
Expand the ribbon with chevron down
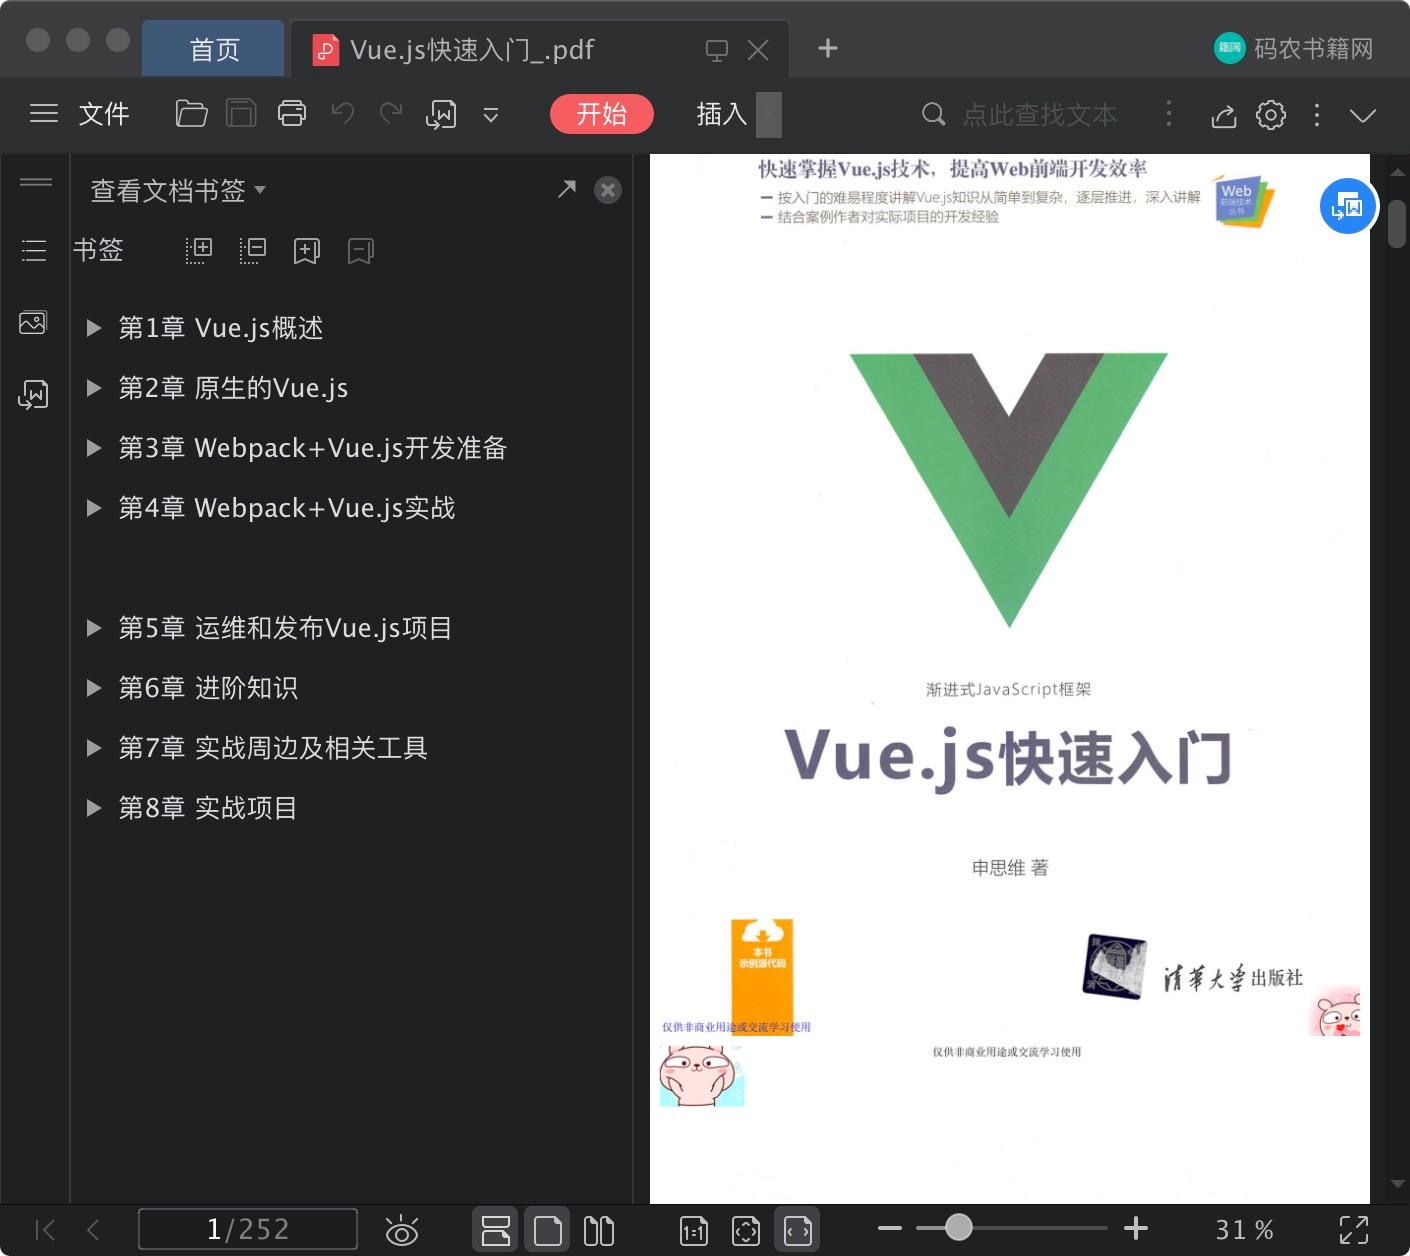(x=1363, y=115)
